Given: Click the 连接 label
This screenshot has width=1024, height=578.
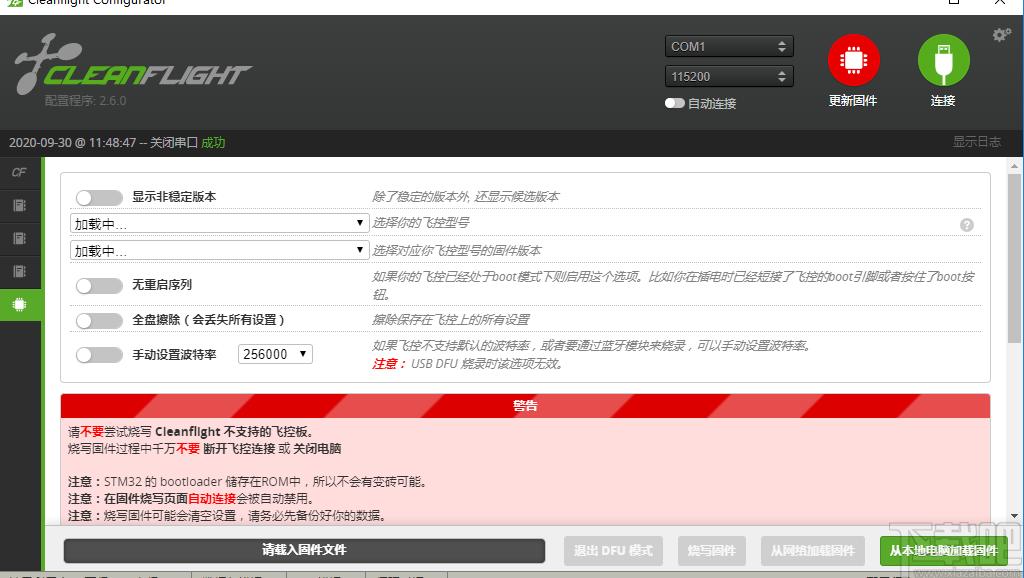Looking at the screenshot, I should [x=943, y=101].
